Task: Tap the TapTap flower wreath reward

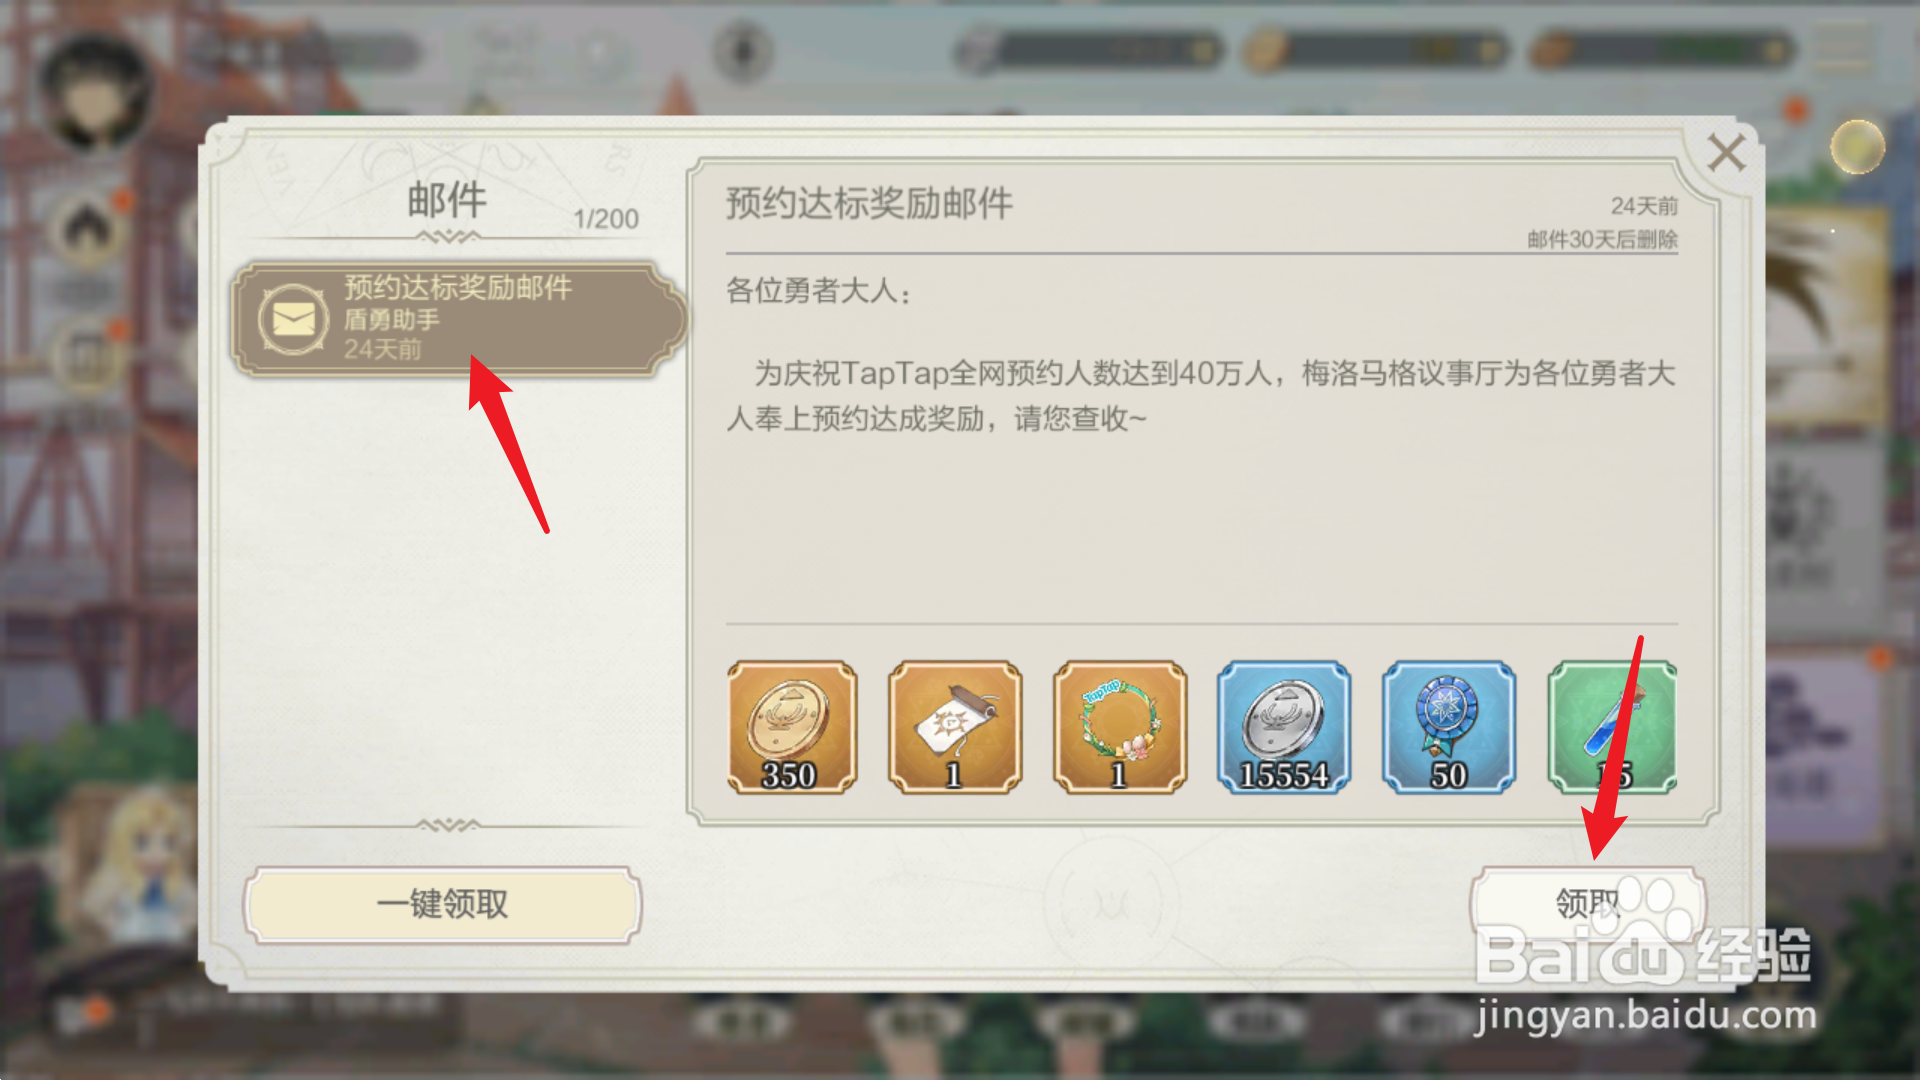Action: pyautogui.click(x=1120, y=727)
